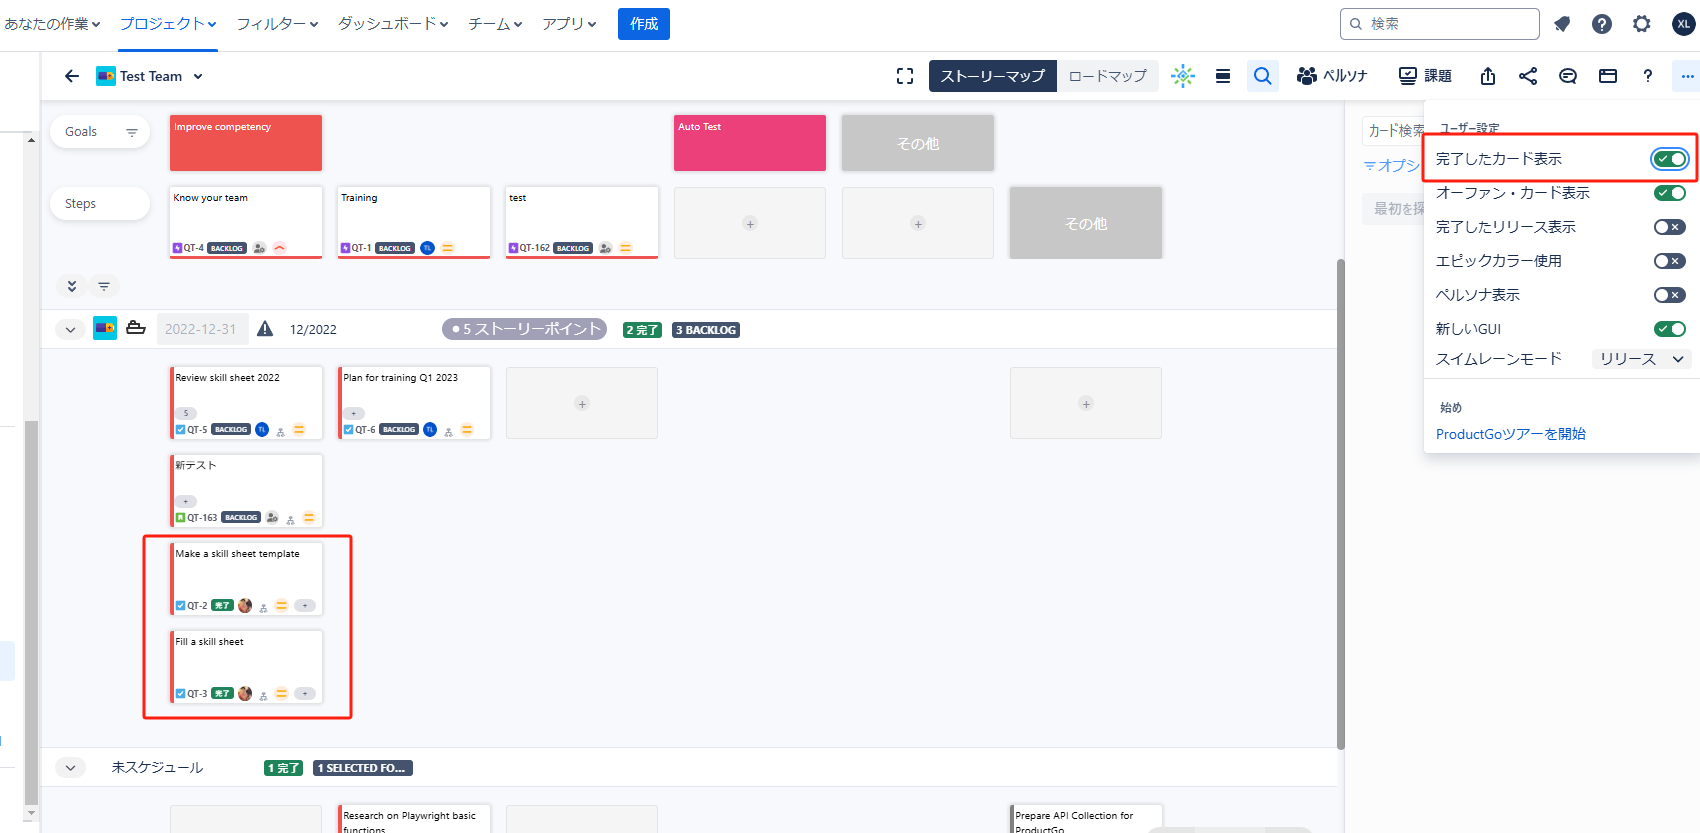This screenshot has width=1700, height=833.
Task: Enable the ペルソナ表示 toggle
Action: point(1669,295)
